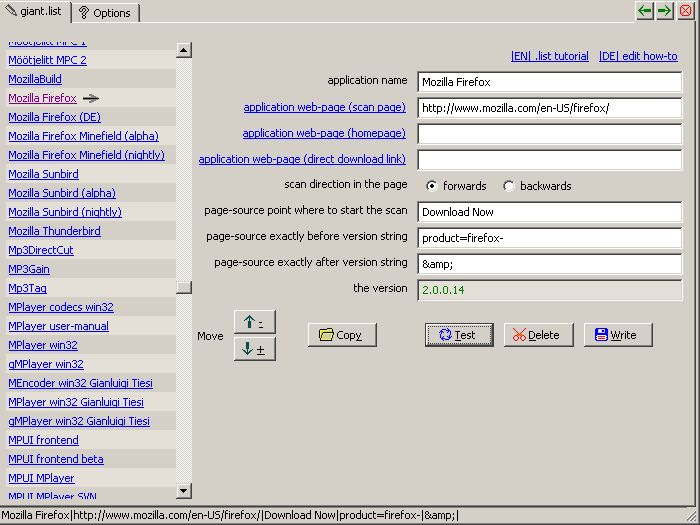Click the application name input field
The width and height of the screenshot is (700, 525).
coord(550,82)
